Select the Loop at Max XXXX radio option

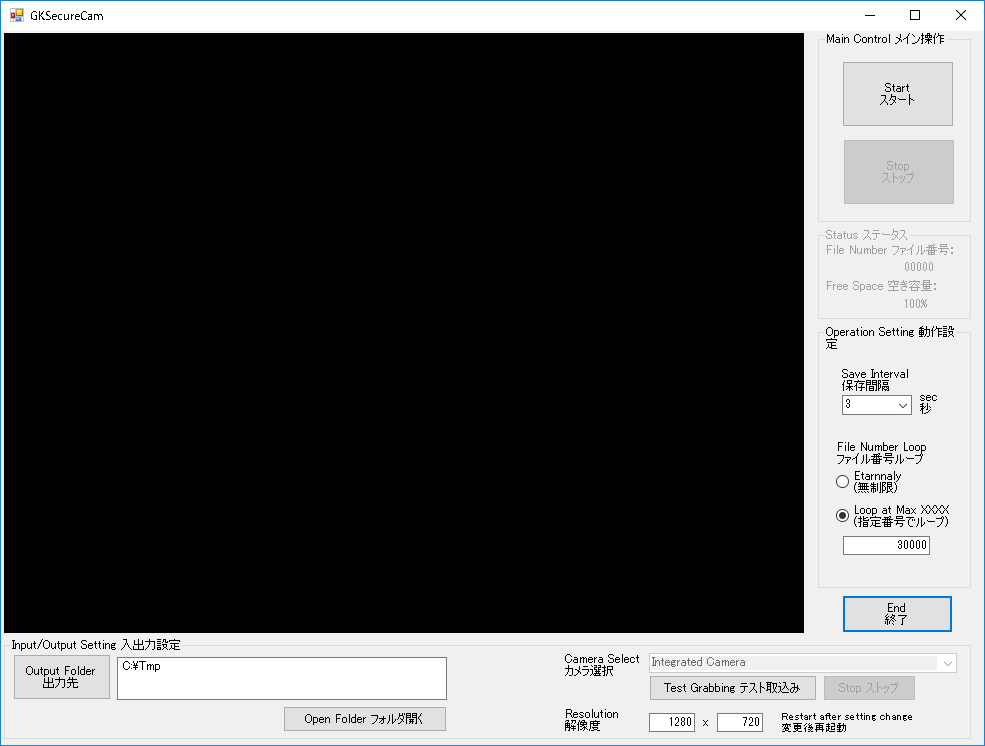pos(842,516)
